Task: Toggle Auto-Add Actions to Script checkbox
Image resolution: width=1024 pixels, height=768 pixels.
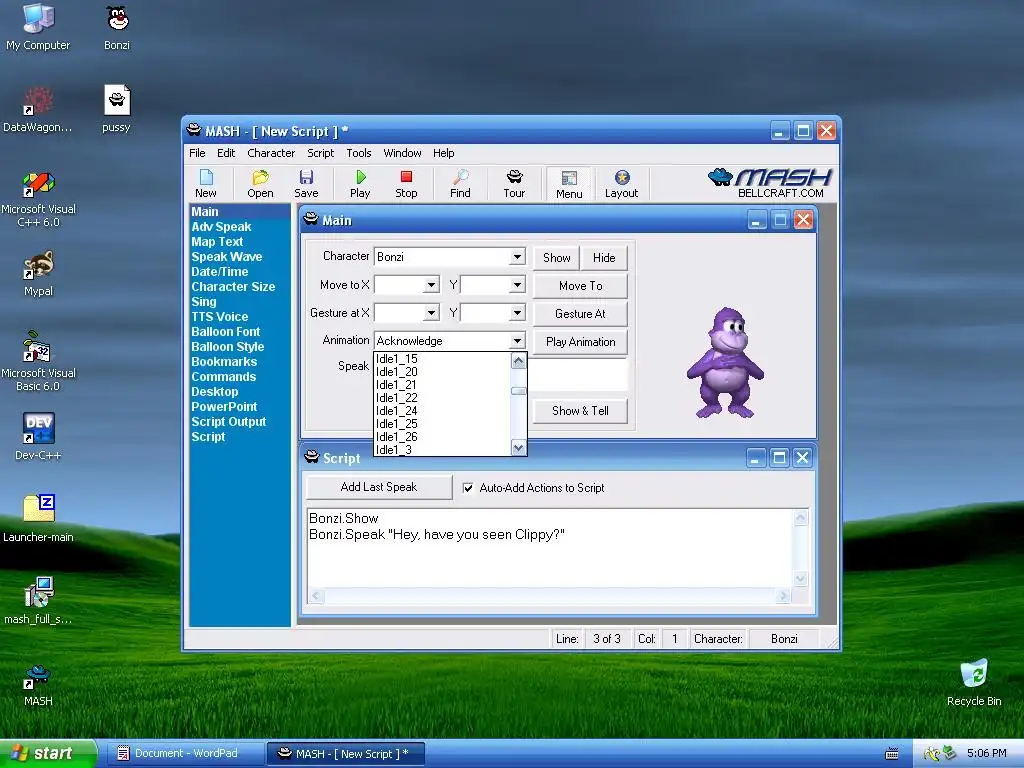Action: click(468, 488)
